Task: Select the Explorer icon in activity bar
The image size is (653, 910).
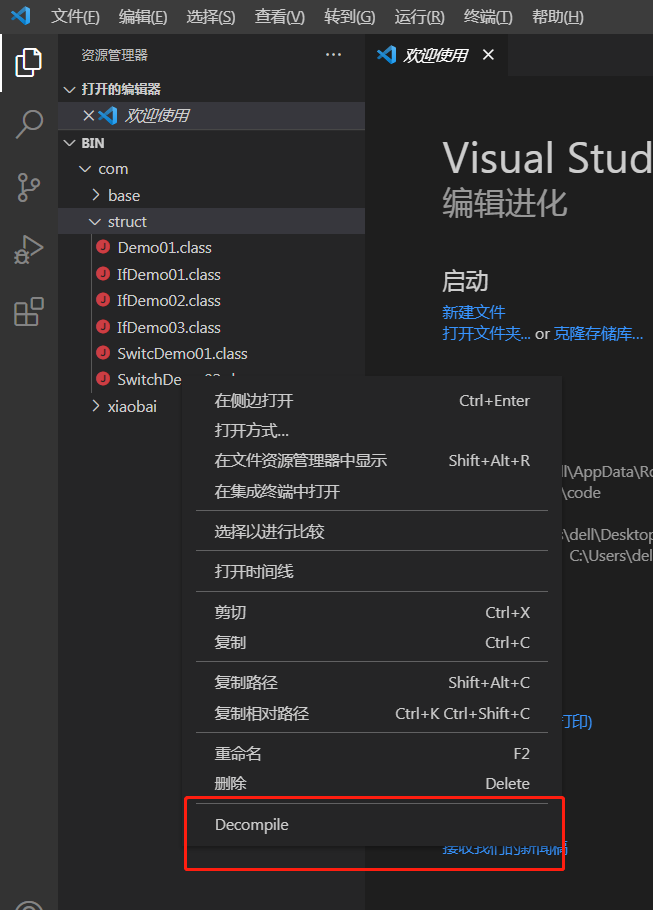Action: tap(28, 62)
